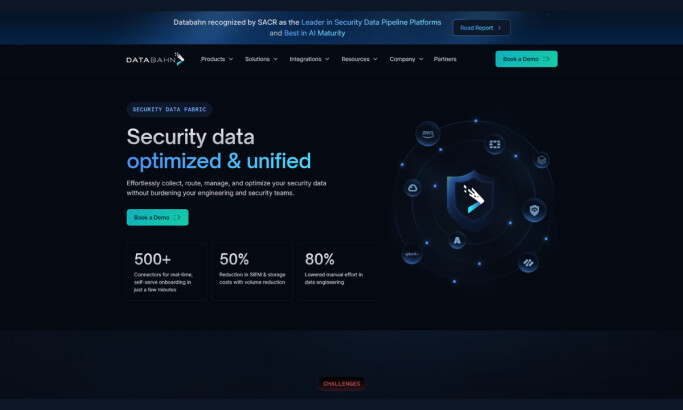Click the shield badge icon on the orbit

(534, 210)
